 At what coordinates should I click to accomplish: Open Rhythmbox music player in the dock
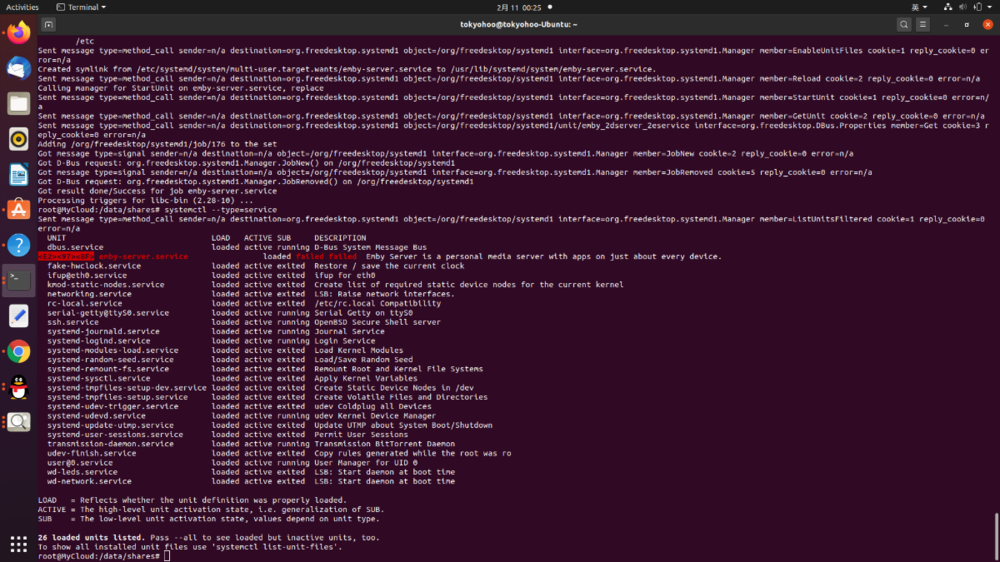click(x=18, y=139)
